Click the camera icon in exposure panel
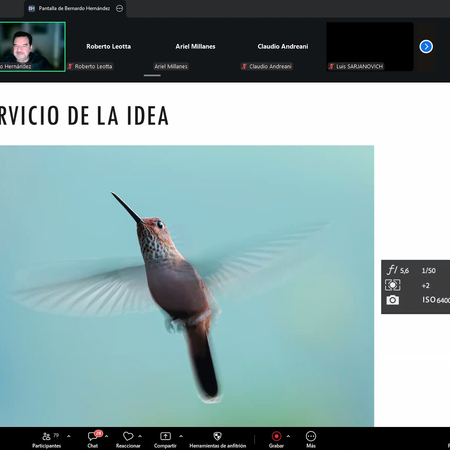The image size is (450, 450). pyautogui.click(x=393, y=300)
